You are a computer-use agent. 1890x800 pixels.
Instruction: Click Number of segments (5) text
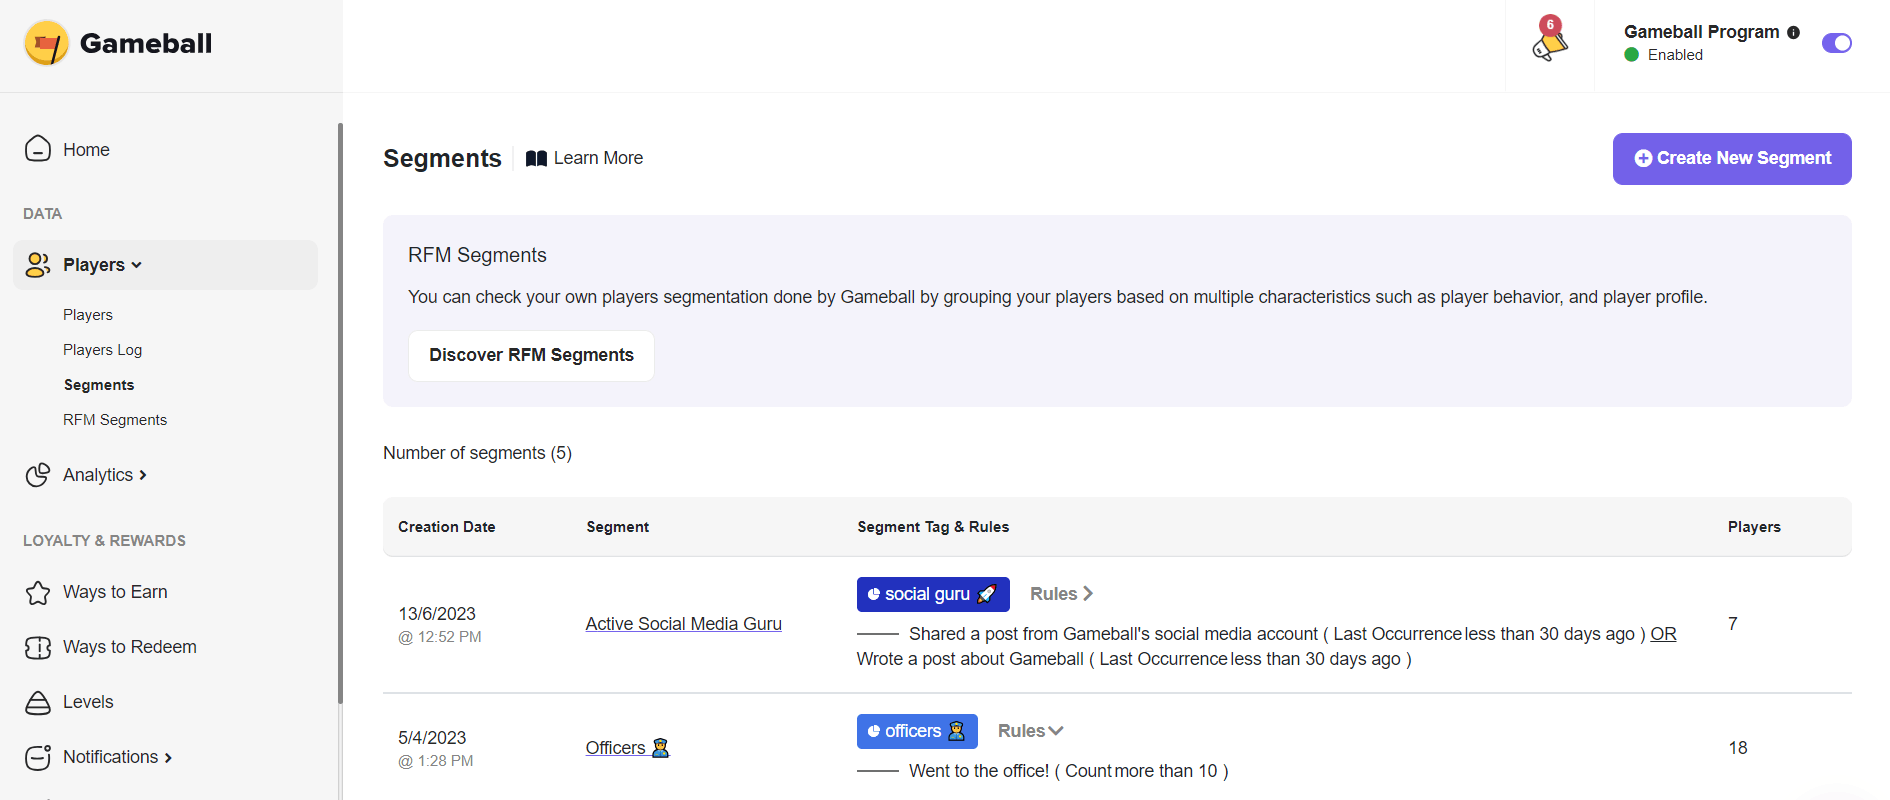coord(477,453)
